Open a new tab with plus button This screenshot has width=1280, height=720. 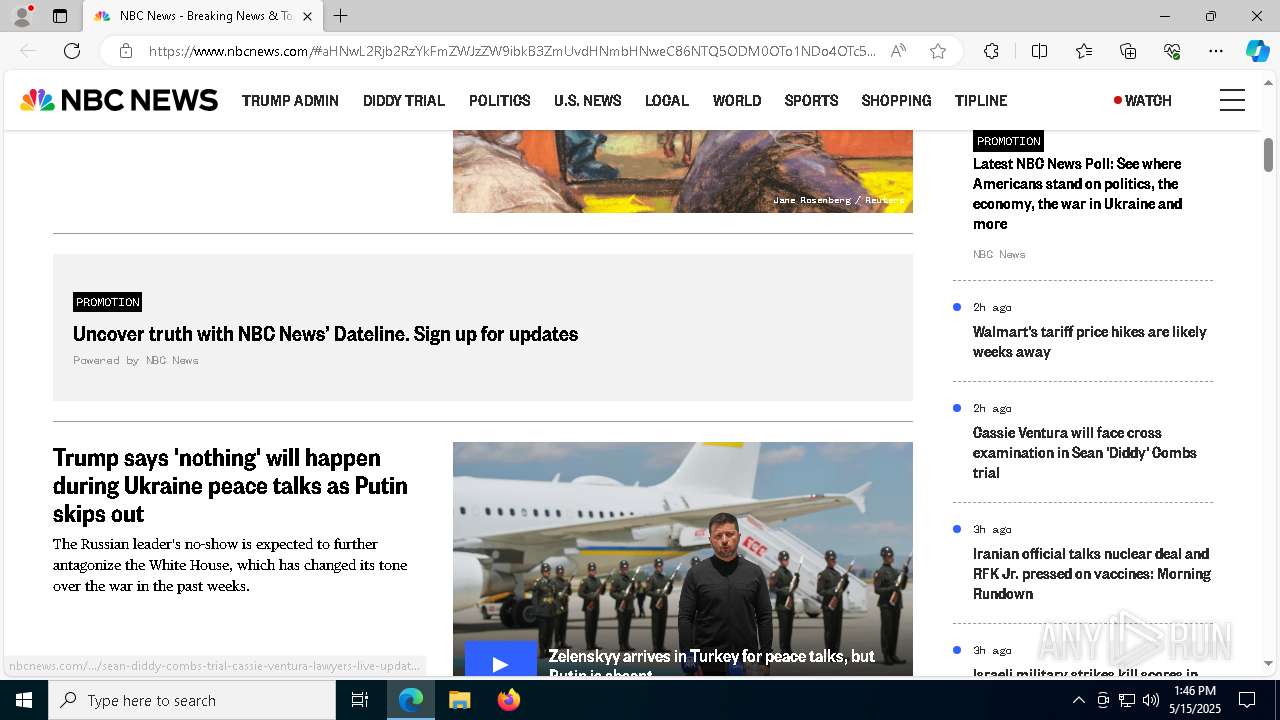tap(341, 16)
